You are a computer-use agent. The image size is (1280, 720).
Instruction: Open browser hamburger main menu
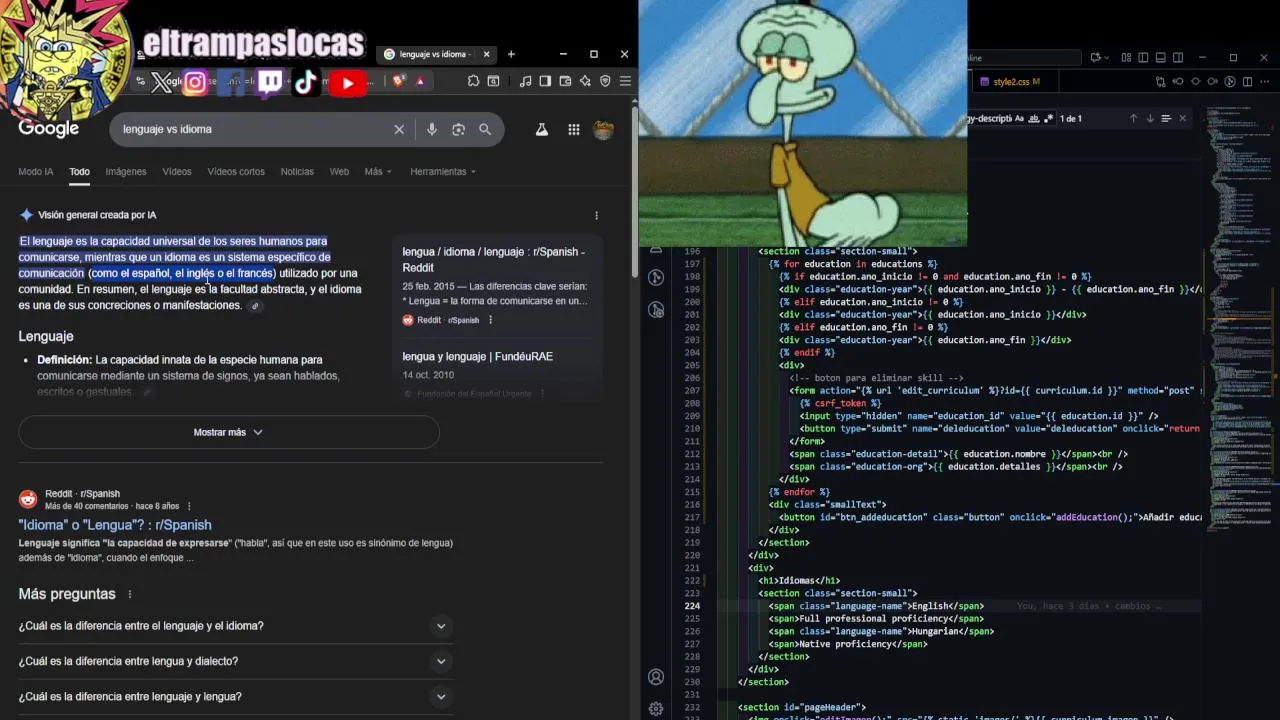(625, 81)
